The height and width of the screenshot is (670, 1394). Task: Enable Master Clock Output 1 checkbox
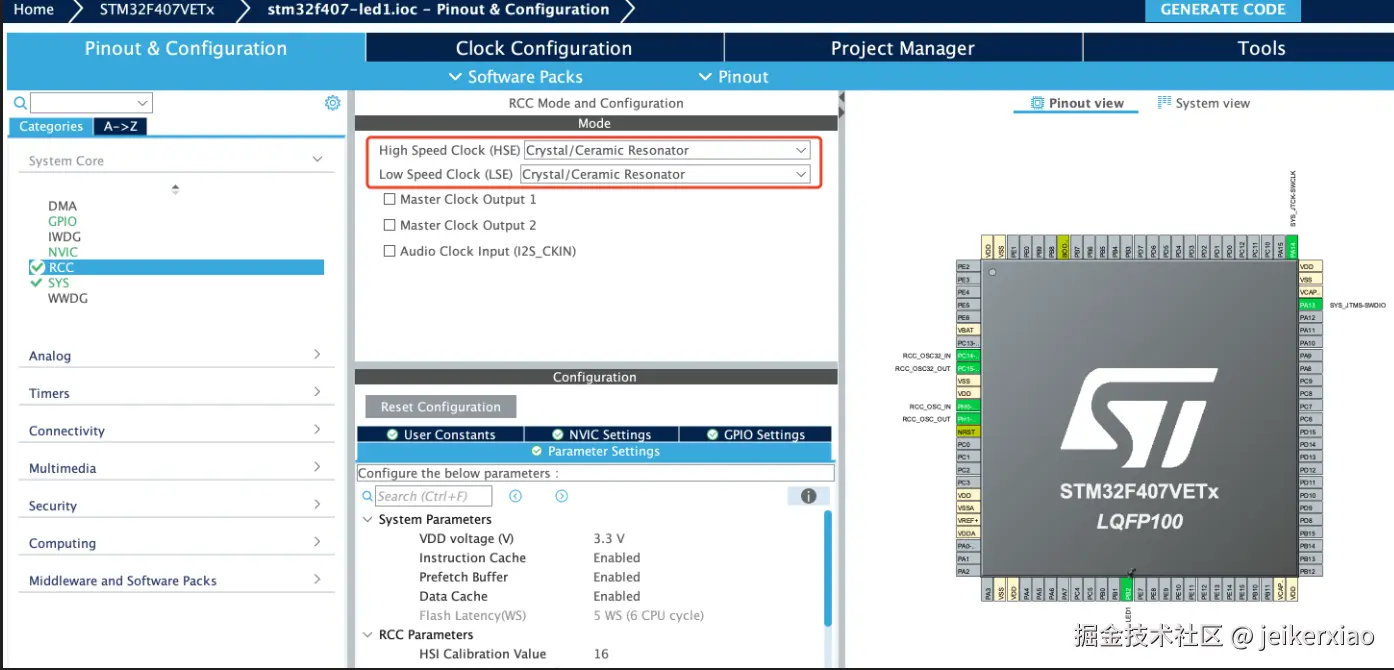point(390,199)
